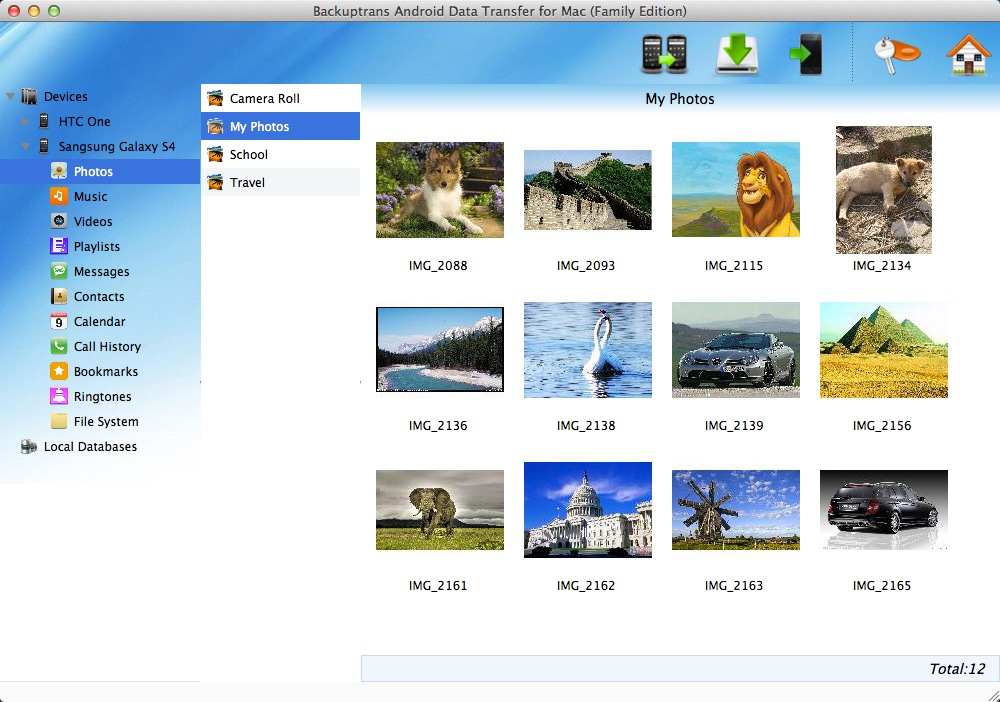Click the window resize grip corner
The width and height of the screenshot is (1000, 702).
click(992, 695)
